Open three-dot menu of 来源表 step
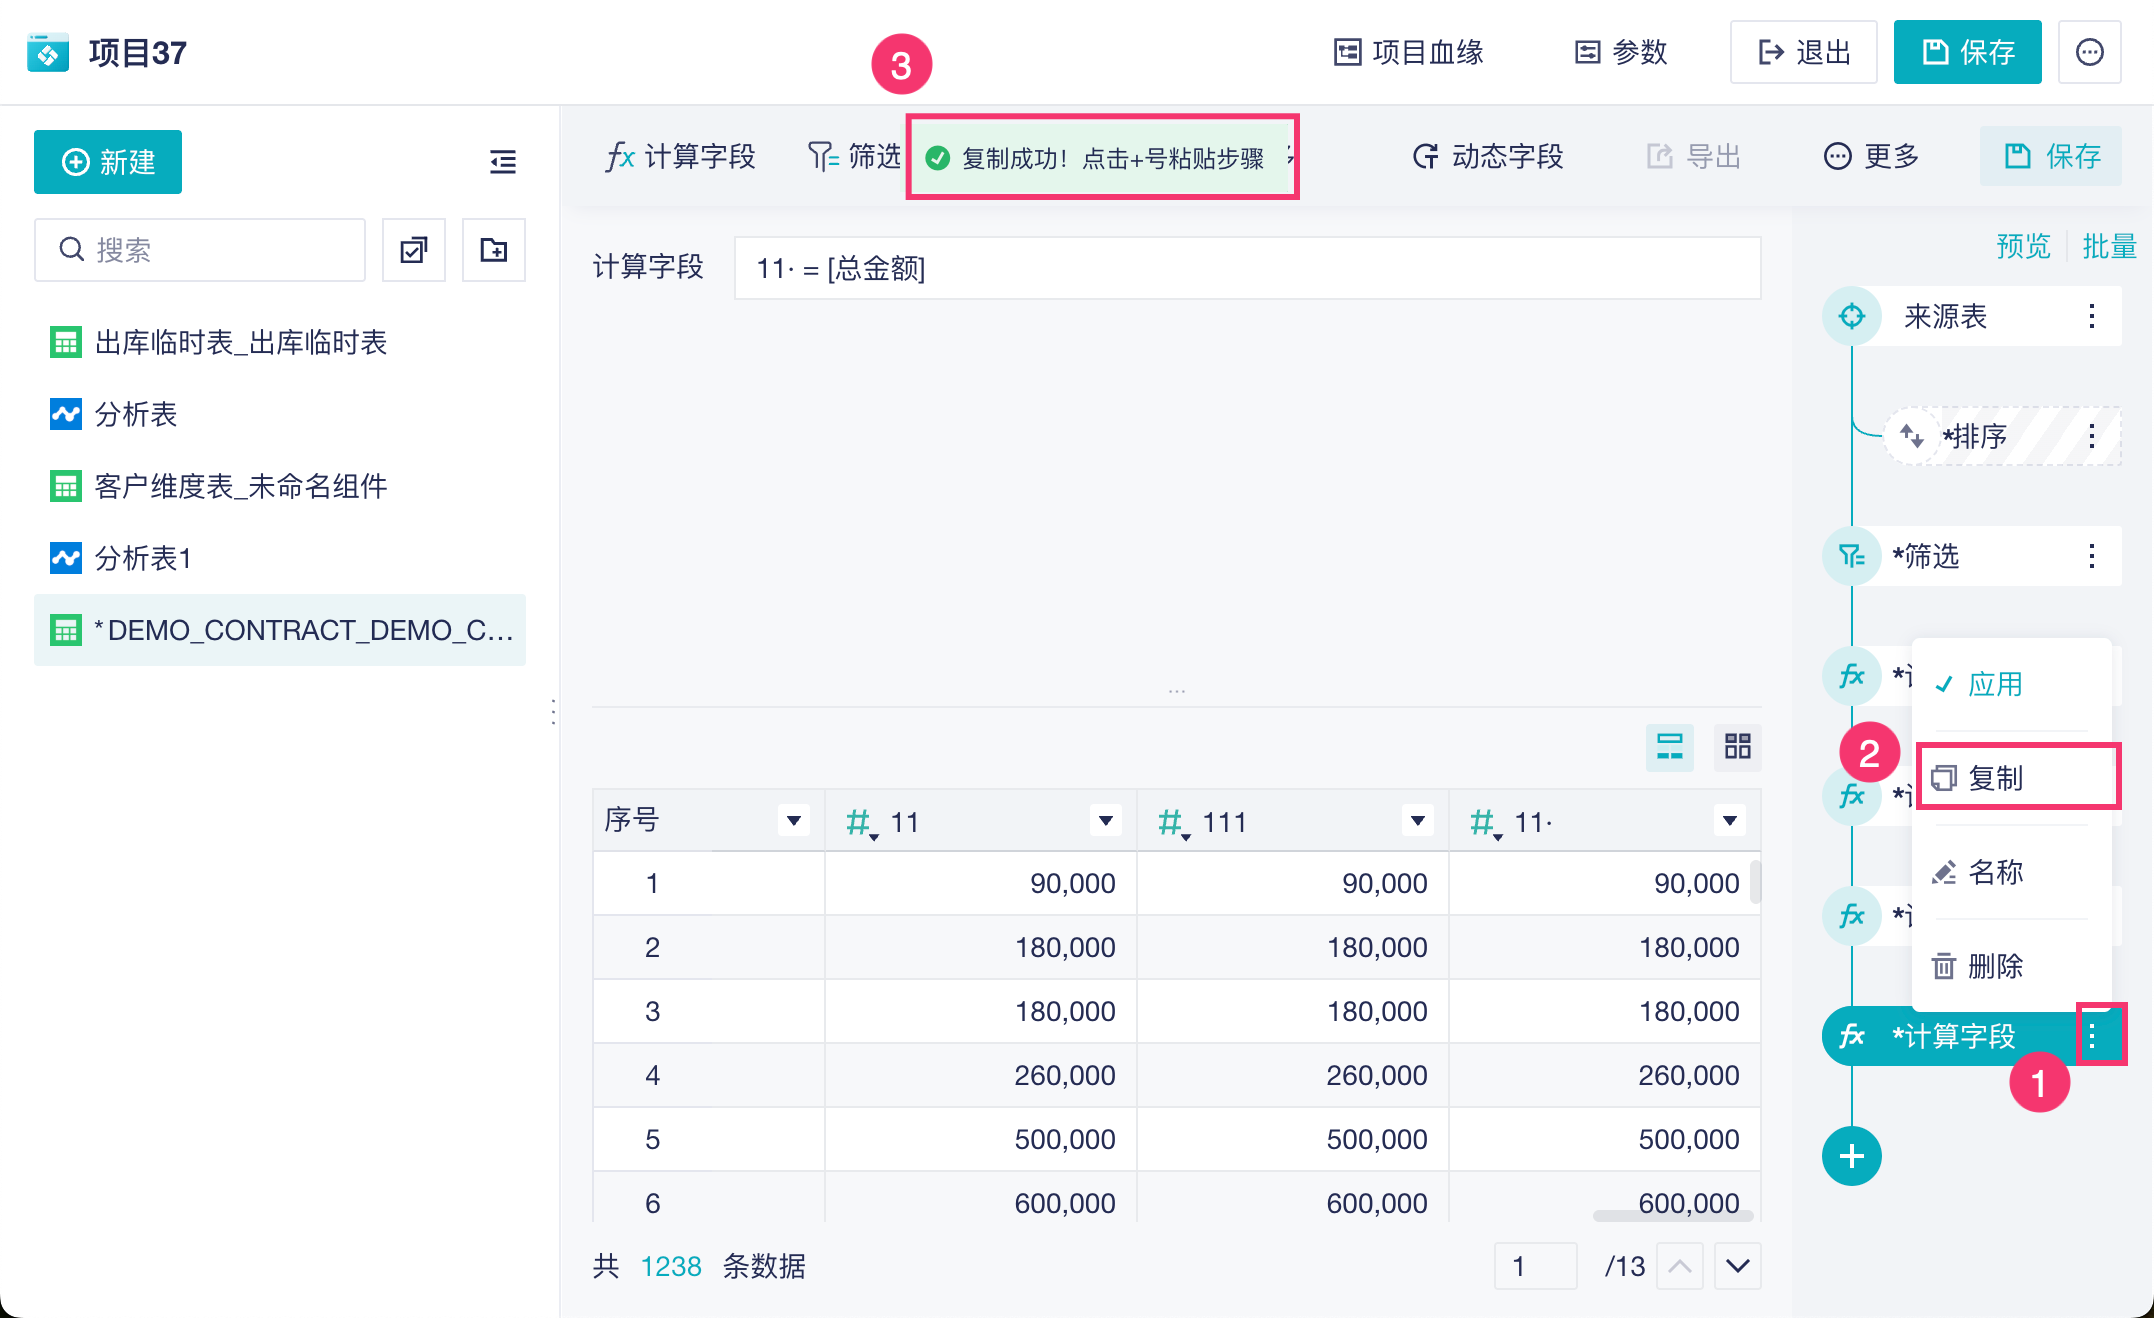2154x1318 pixels. point(2091,317)
